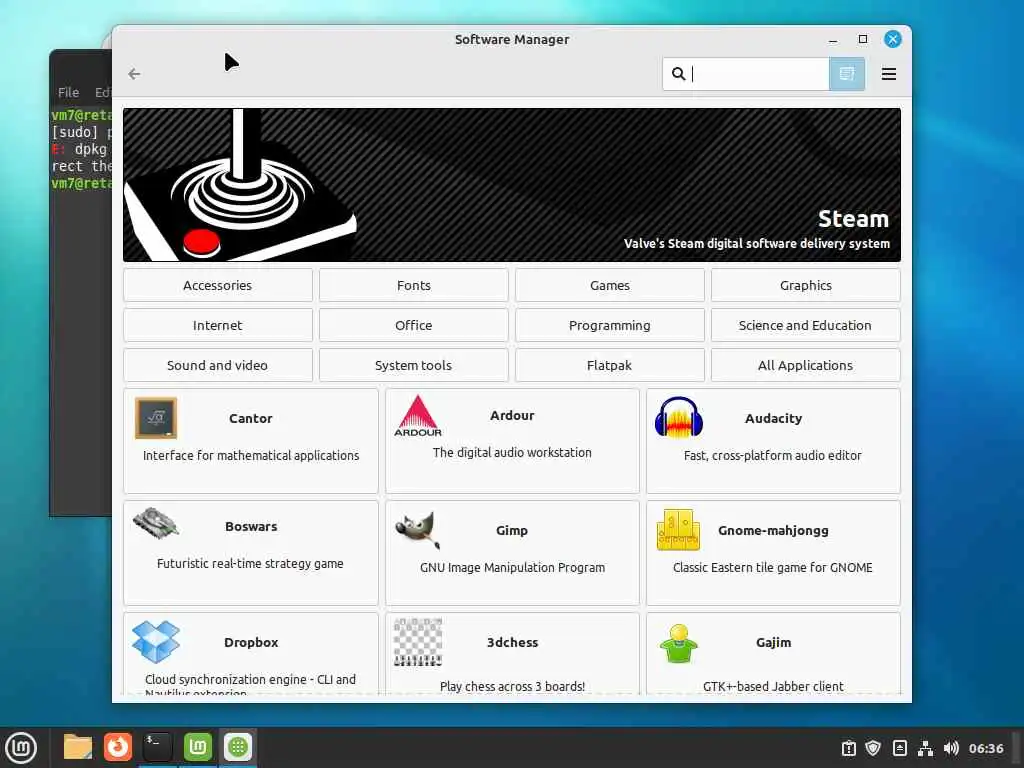Open the Games category
Viewport: 1024px width, 768px height.
609,285
